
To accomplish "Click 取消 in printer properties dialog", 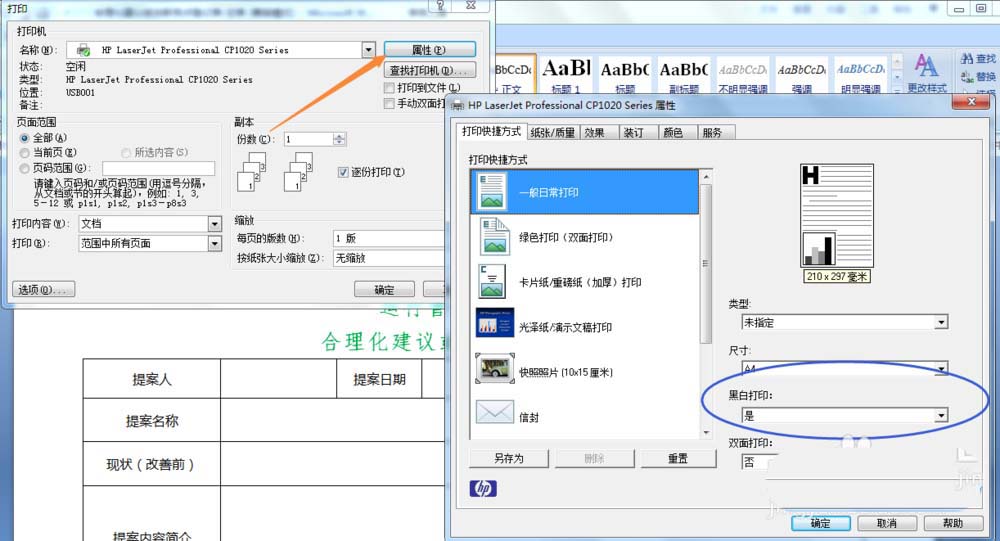I will coord(886,523).
